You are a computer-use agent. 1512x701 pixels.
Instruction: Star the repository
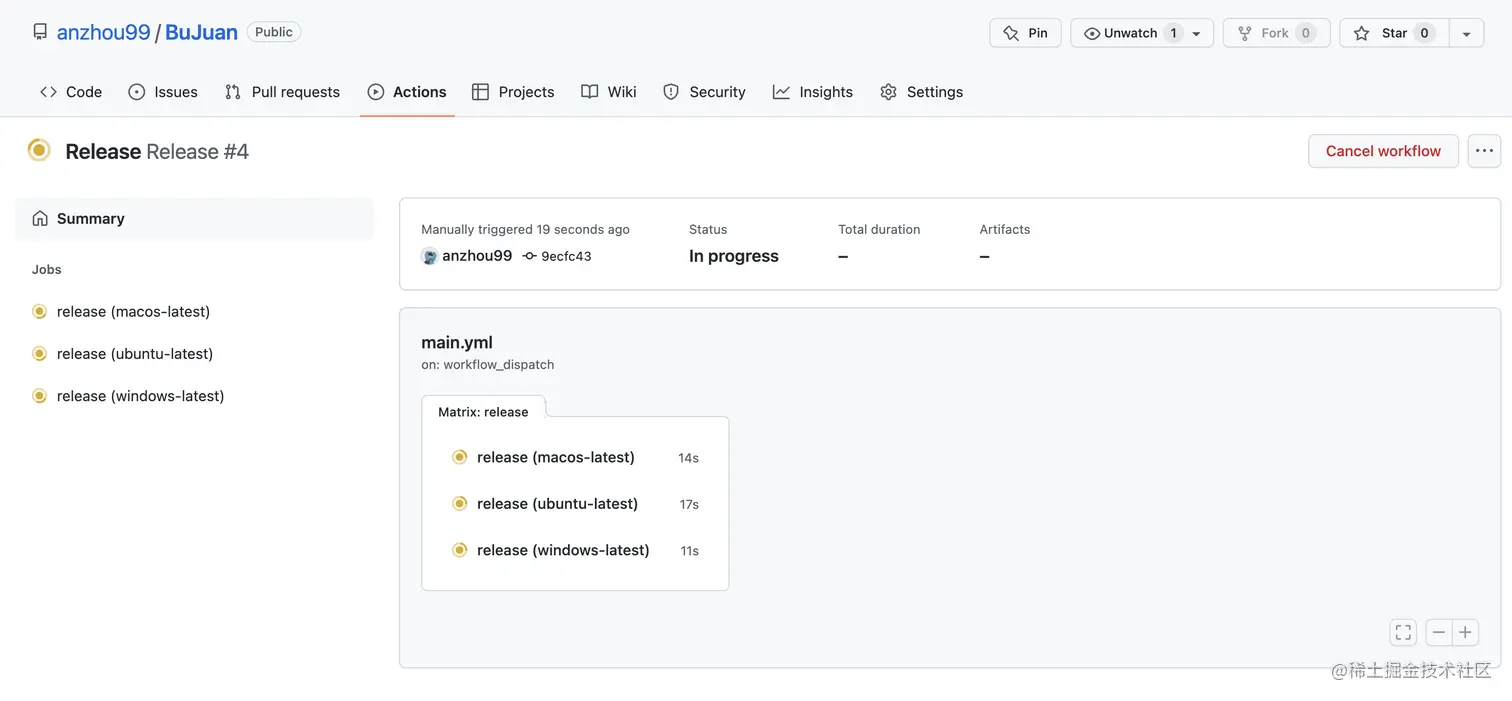(1394, 33)
